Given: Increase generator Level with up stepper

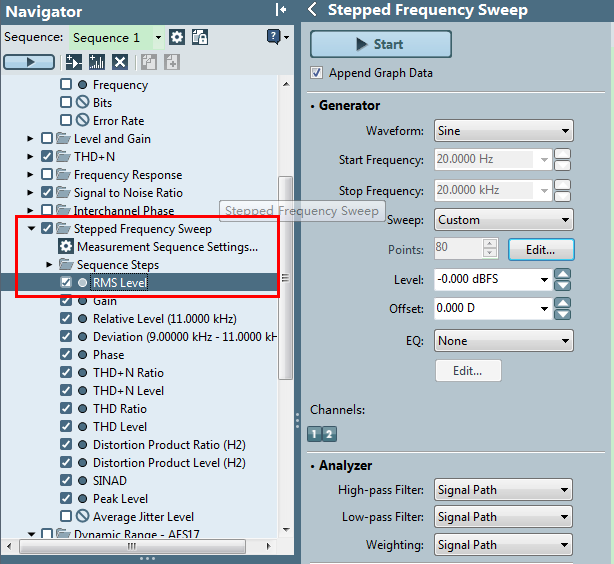Looking at the screenshot, I should coord(563,274).
